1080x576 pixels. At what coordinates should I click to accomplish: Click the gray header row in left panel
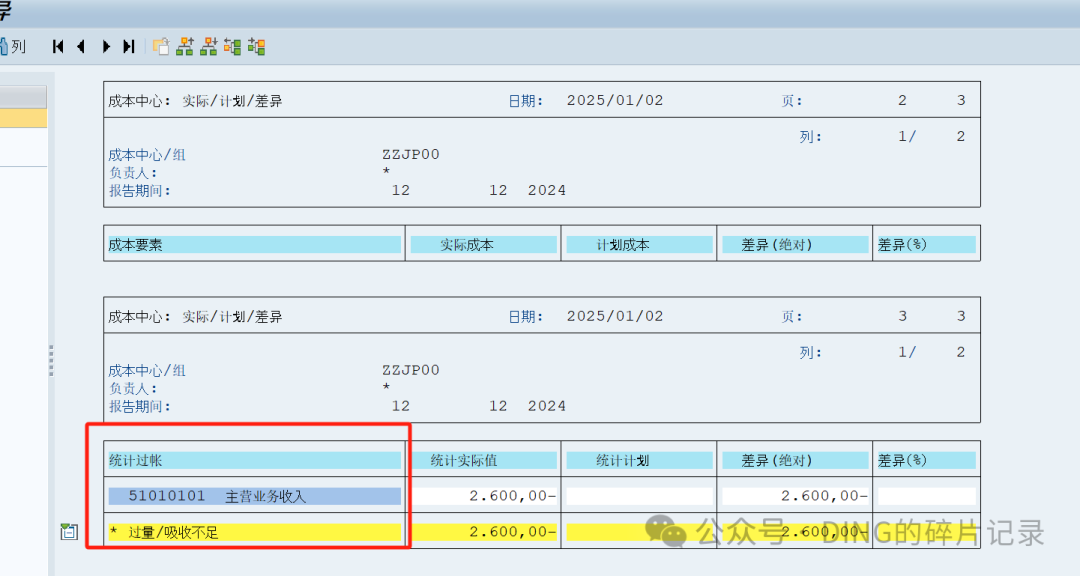coord(23,97)
